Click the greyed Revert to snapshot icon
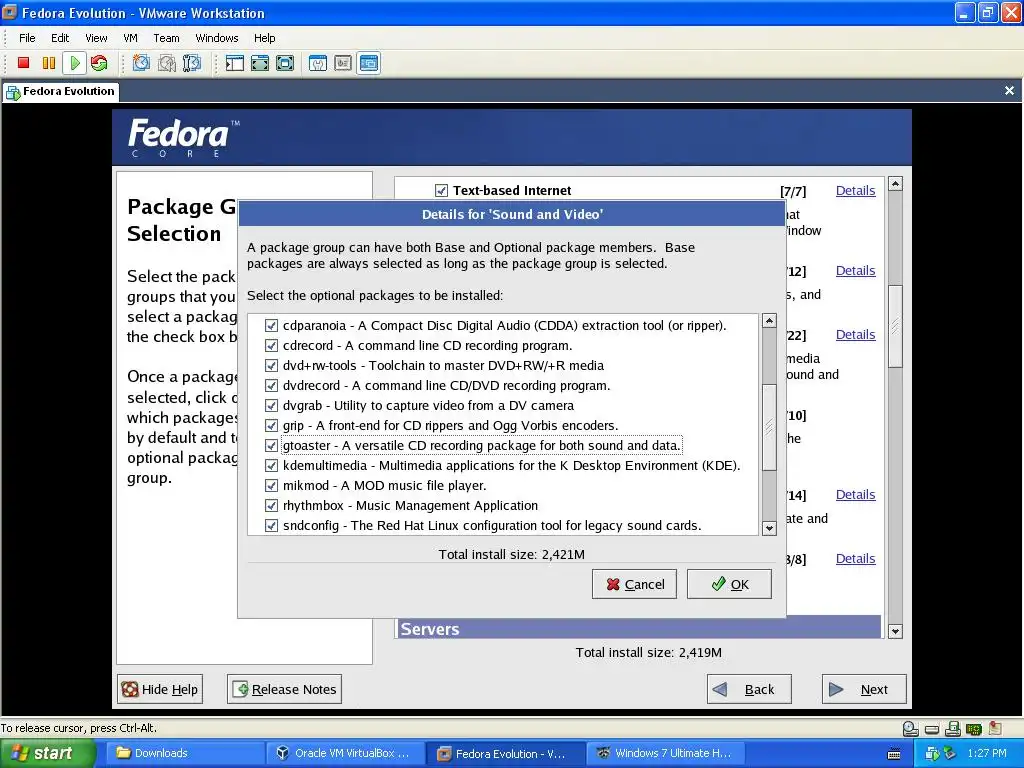 point(167,63)
